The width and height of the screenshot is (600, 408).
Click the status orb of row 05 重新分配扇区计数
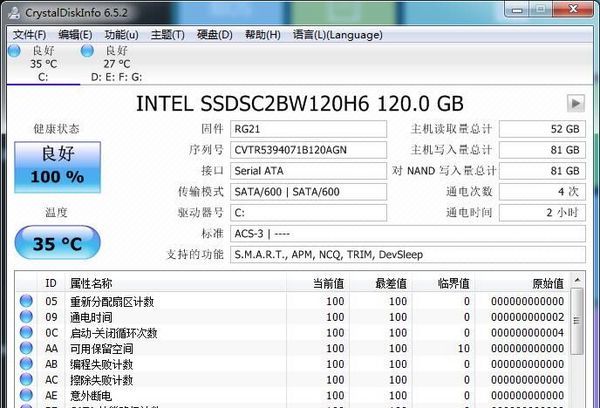coord(26,301)
